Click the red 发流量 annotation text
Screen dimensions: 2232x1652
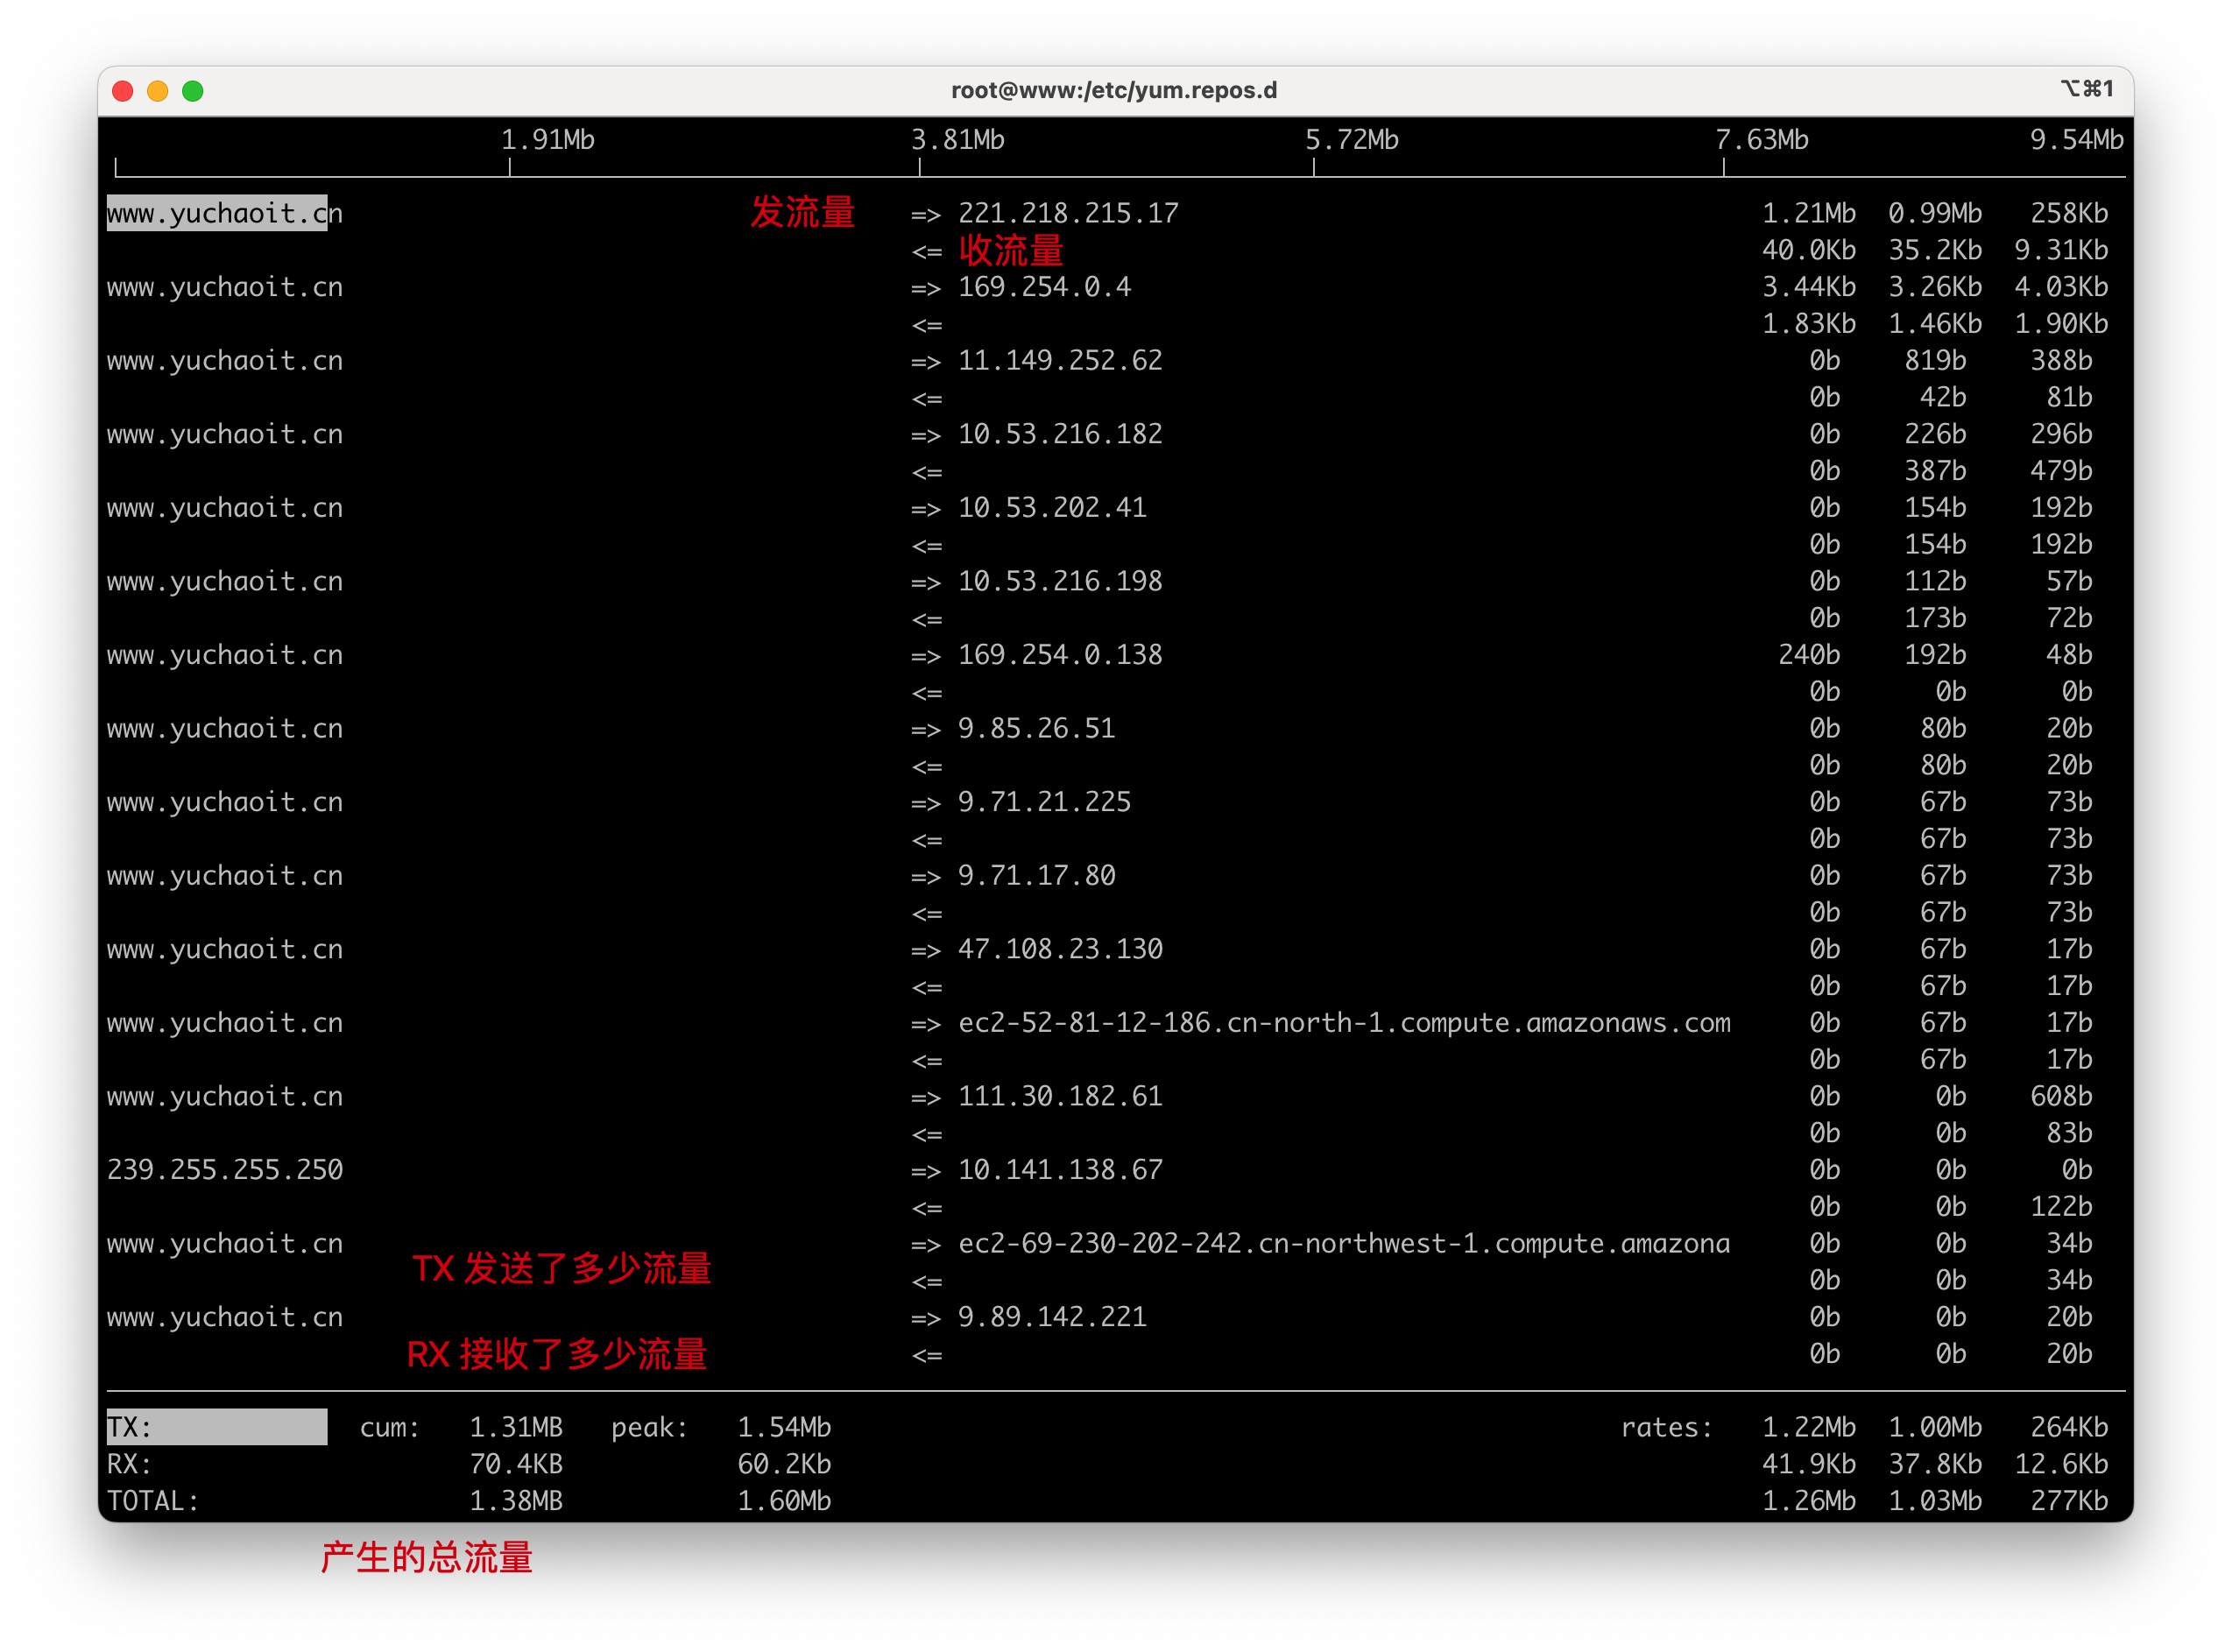click(802, 212)
